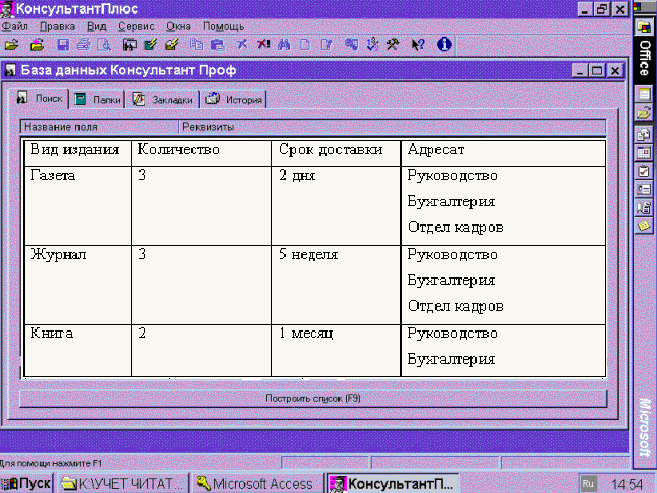
Task: Click the copy documents toolbar icon
Action: 197,44
